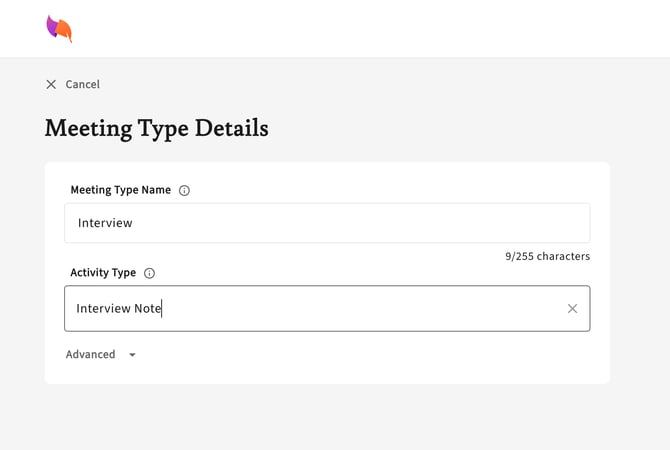Clear the Activity Type field with its X

coord(572,309)
